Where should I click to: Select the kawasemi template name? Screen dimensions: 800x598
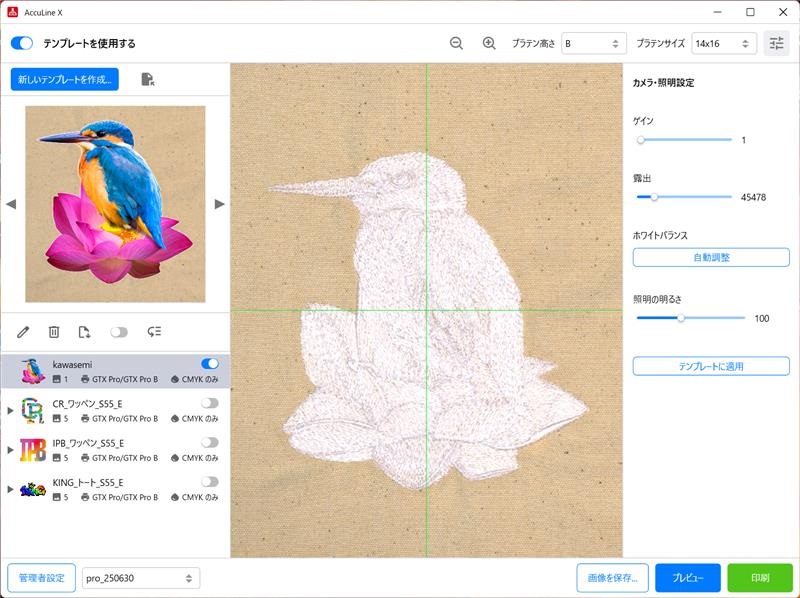click(x=72, y=364)
